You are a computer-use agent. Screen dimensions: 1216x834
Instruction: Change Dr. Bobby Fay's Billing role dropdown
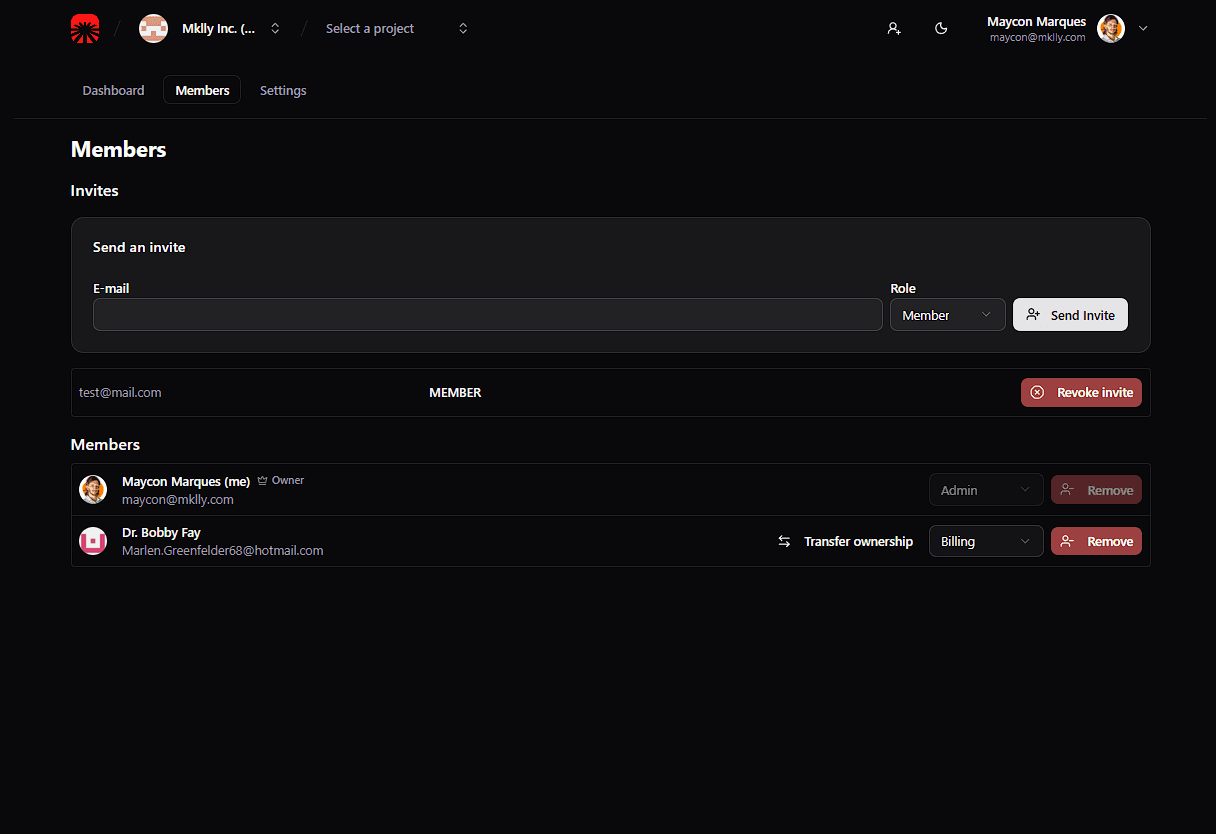point(985,541)
